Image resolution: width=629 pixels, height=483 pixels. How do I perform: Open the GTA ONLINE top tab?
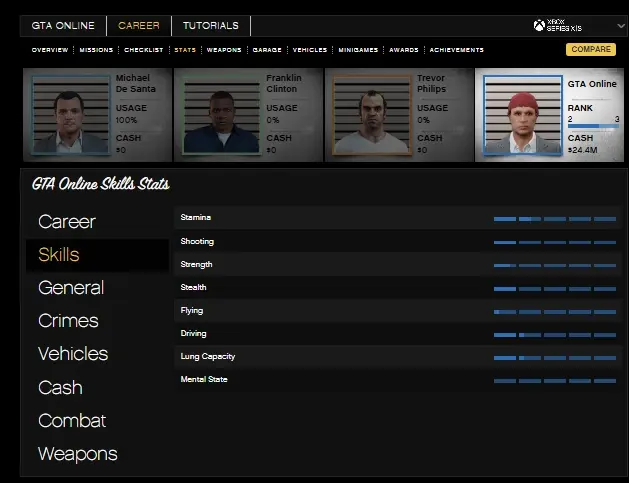(x=63, y=26)
